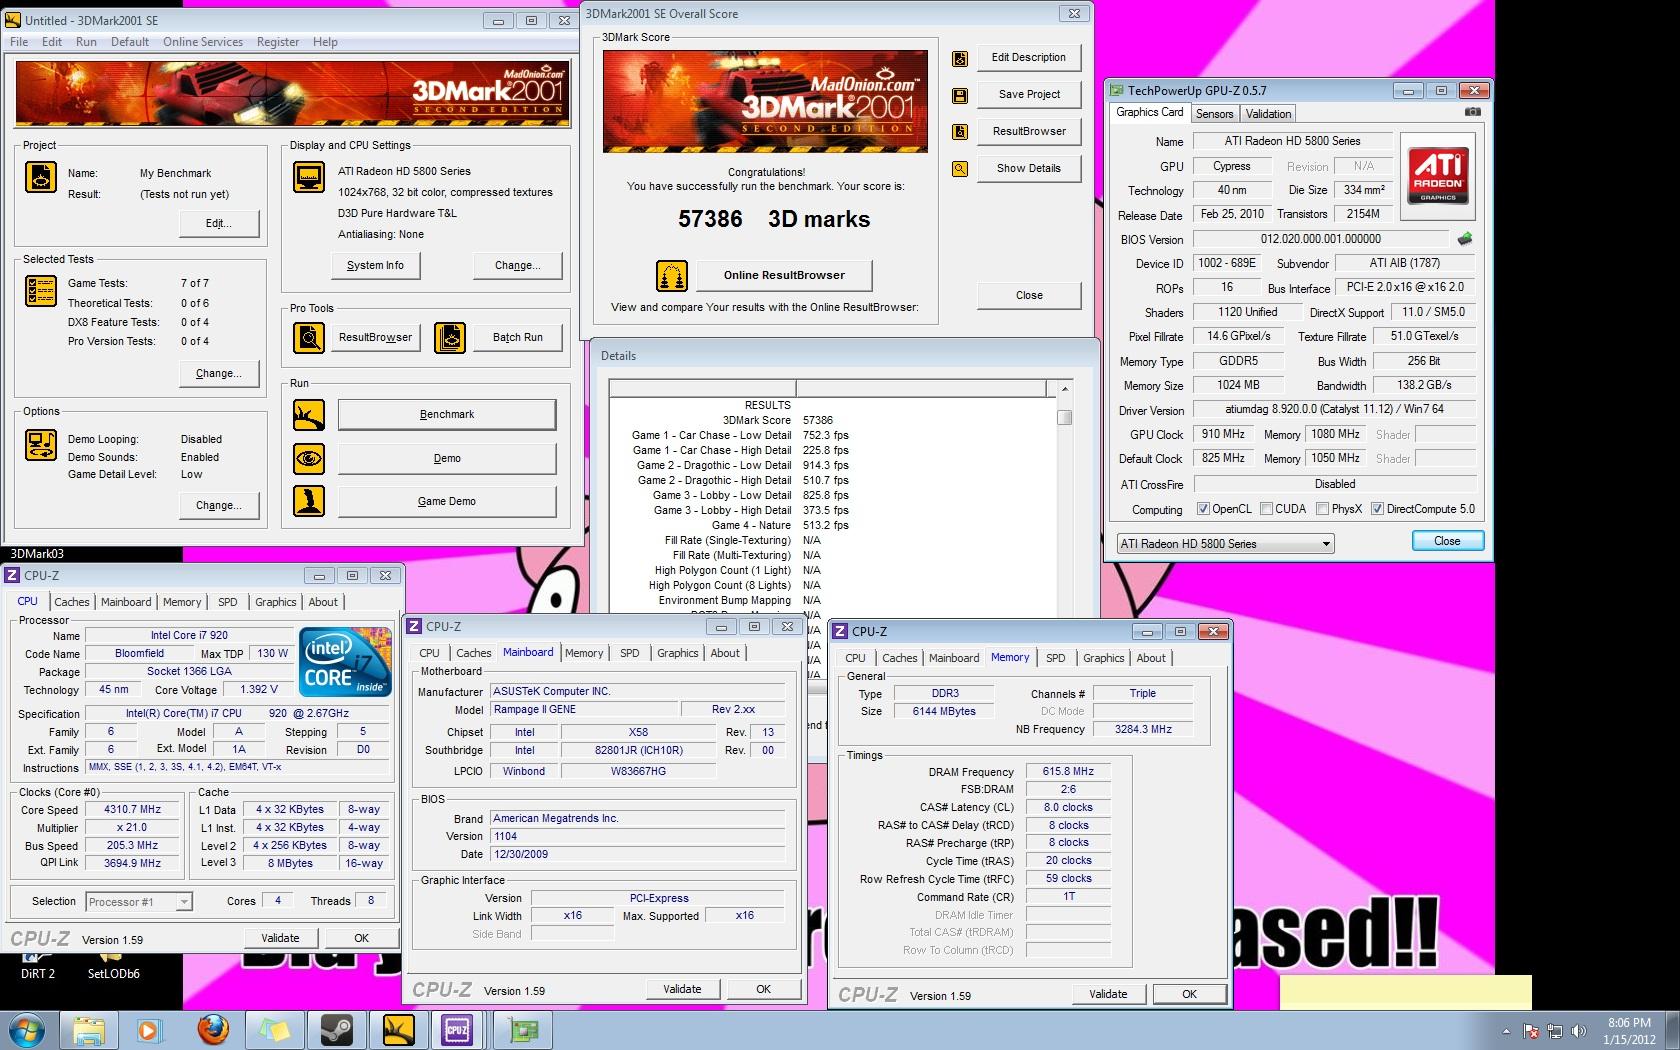Click the Options settings icon in 3DMark

[x=41, y=445]
